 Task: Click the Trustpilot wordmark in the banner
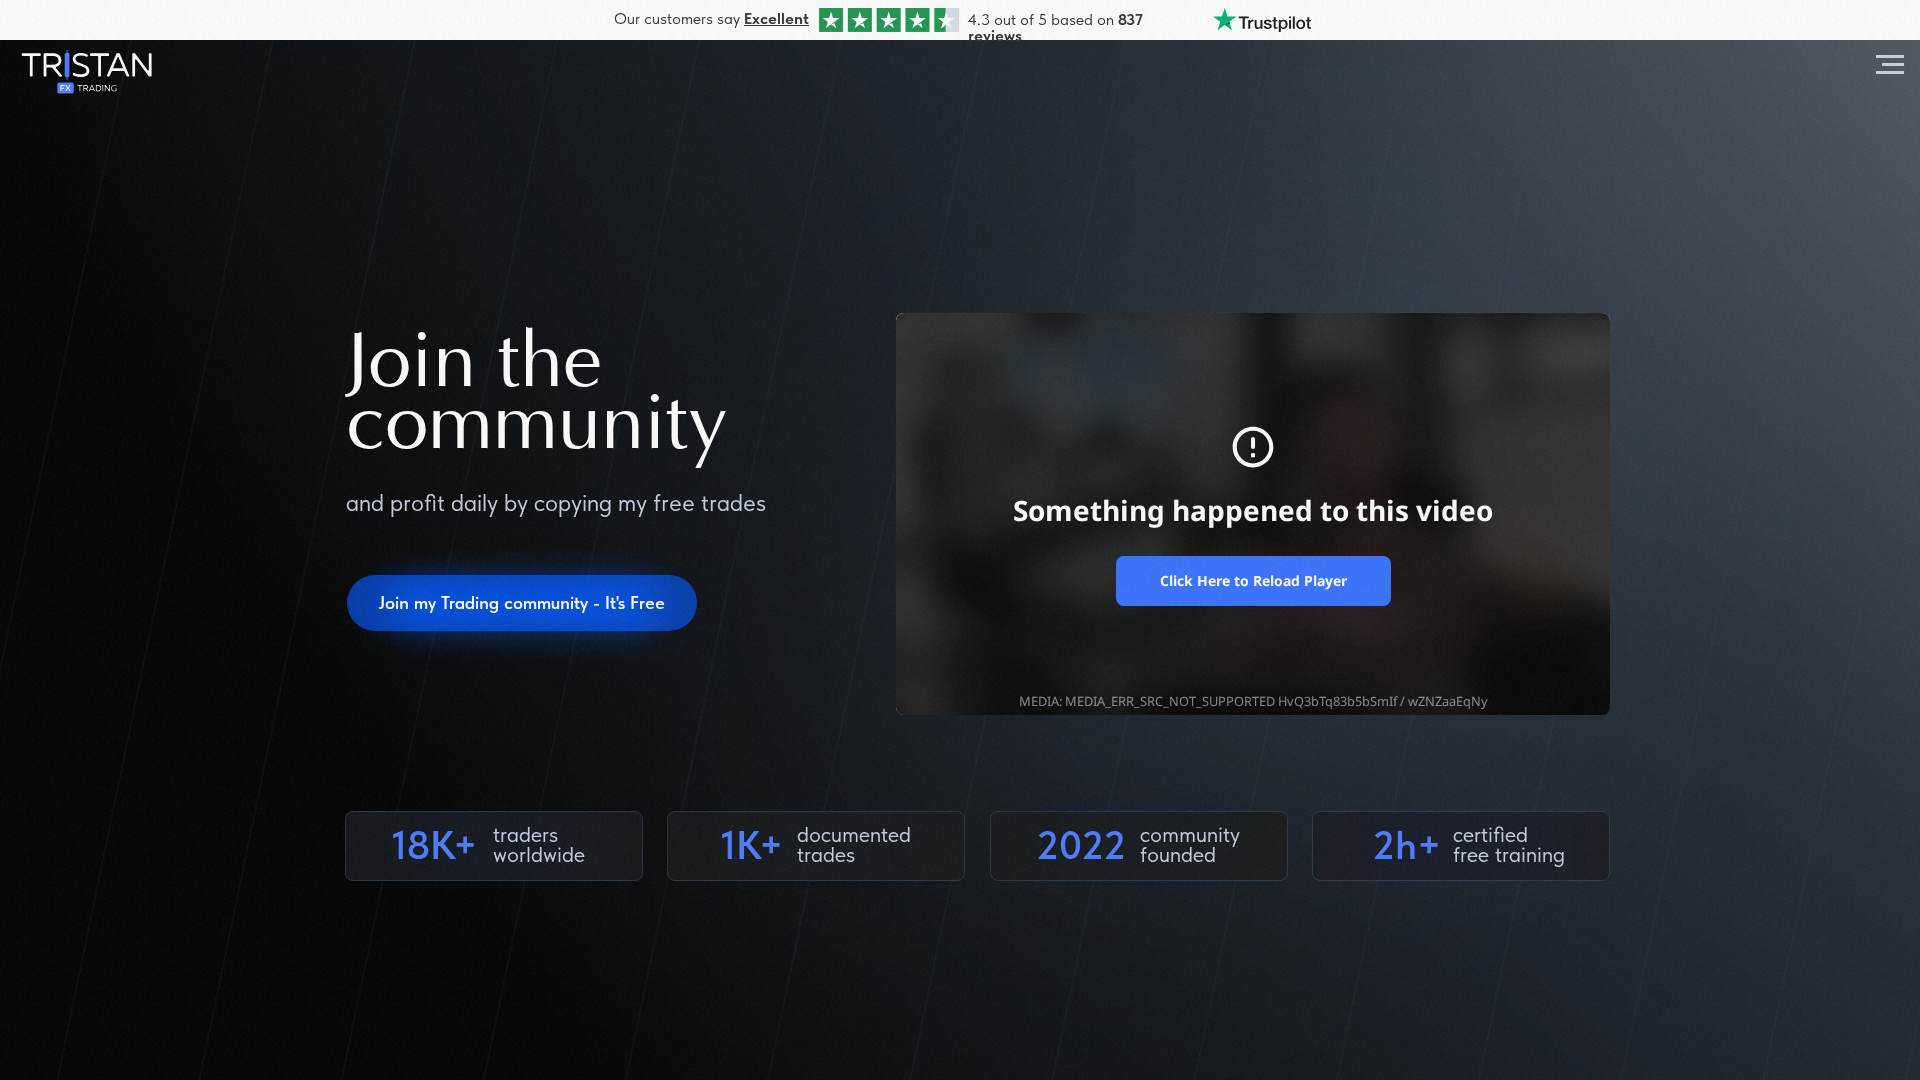pyautogui.click(x=1272, y=20)
